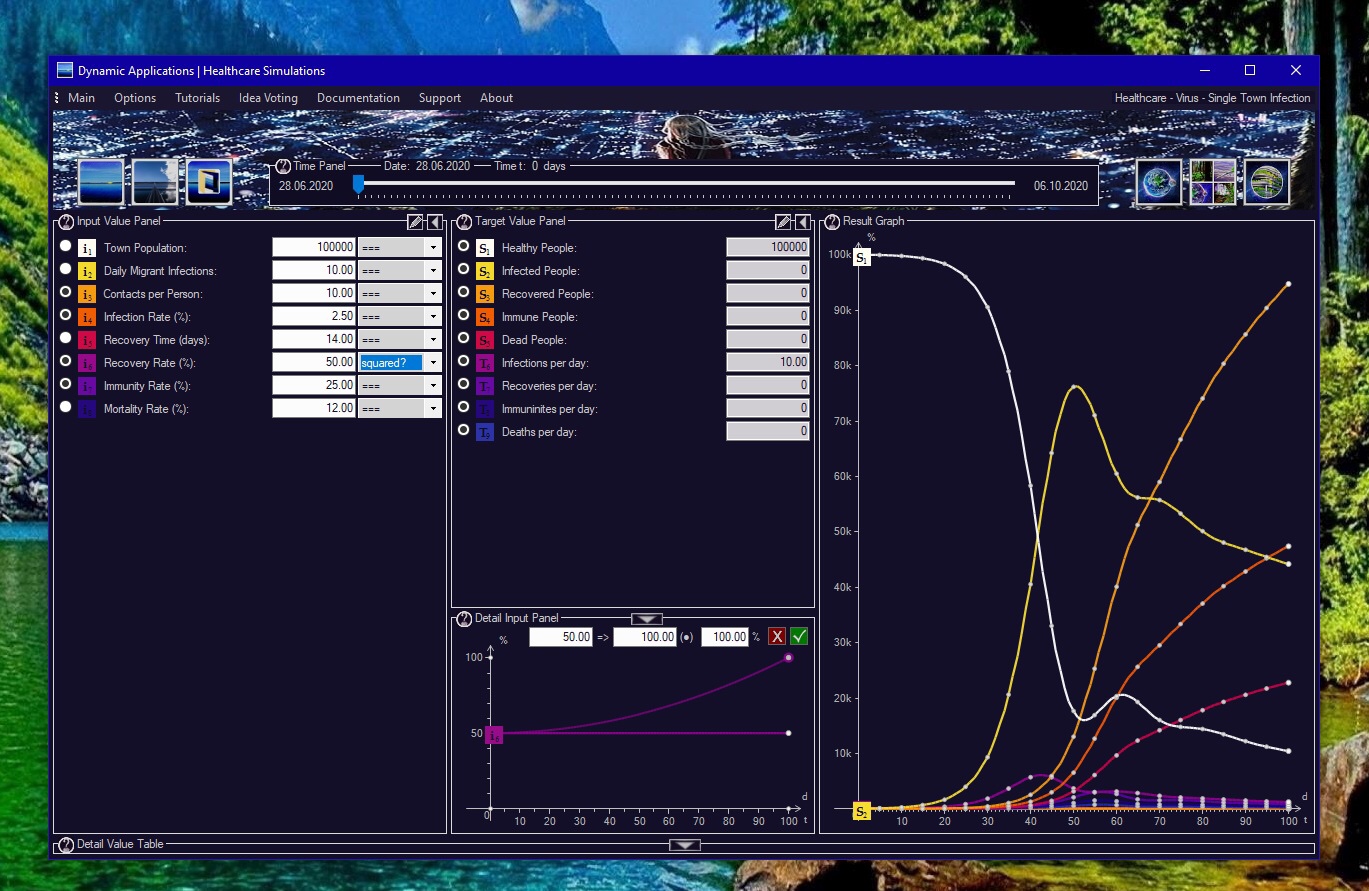Open the Time Panel help icon
The height and width of the screenshot is (891, 1369).
pos(285,166)
